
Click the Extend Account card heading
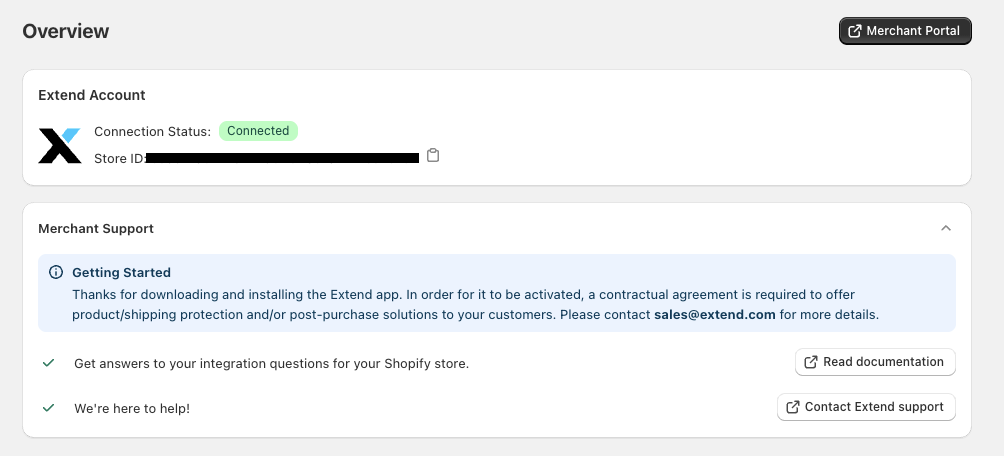click(92, 95)
